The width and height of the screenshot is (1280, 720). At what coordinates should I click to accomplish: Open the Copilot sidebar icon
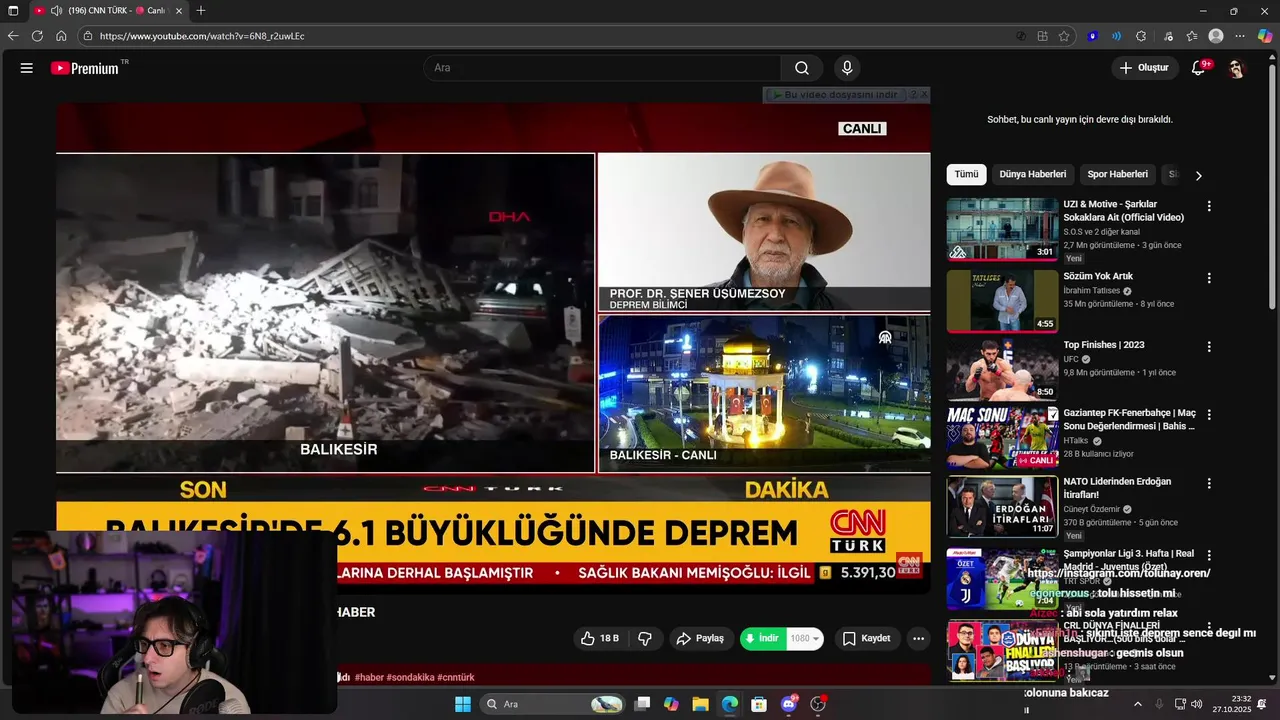(1265, 36)
